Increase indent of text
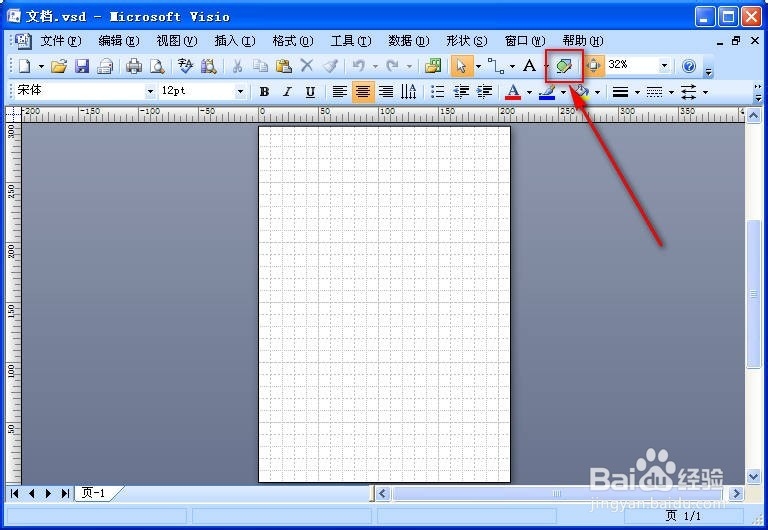The width and height of the screenshot is (768, 530). (x=484, y=92)
